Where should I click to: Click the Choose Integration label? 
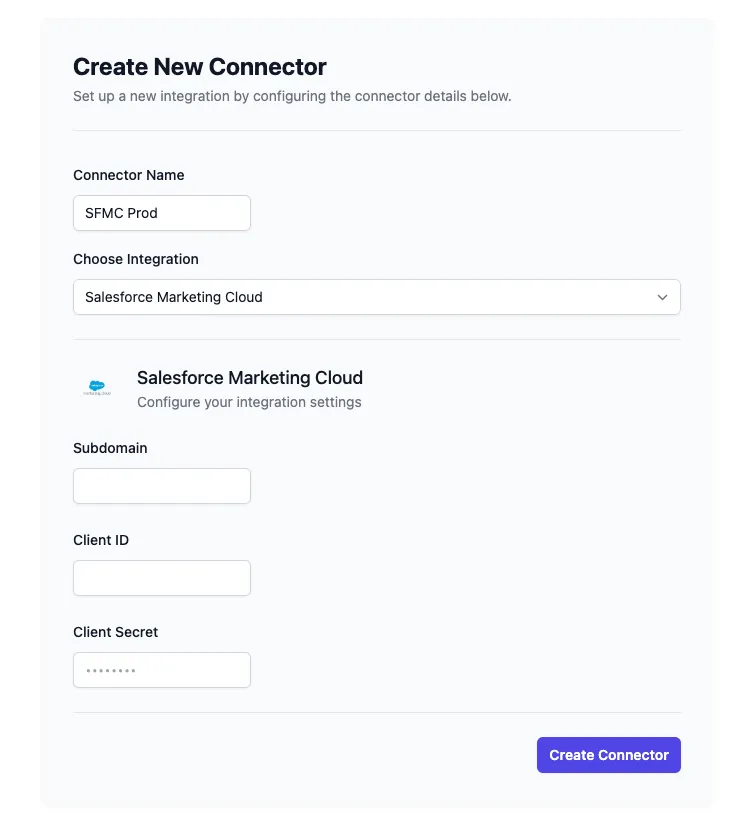point(135,259)
